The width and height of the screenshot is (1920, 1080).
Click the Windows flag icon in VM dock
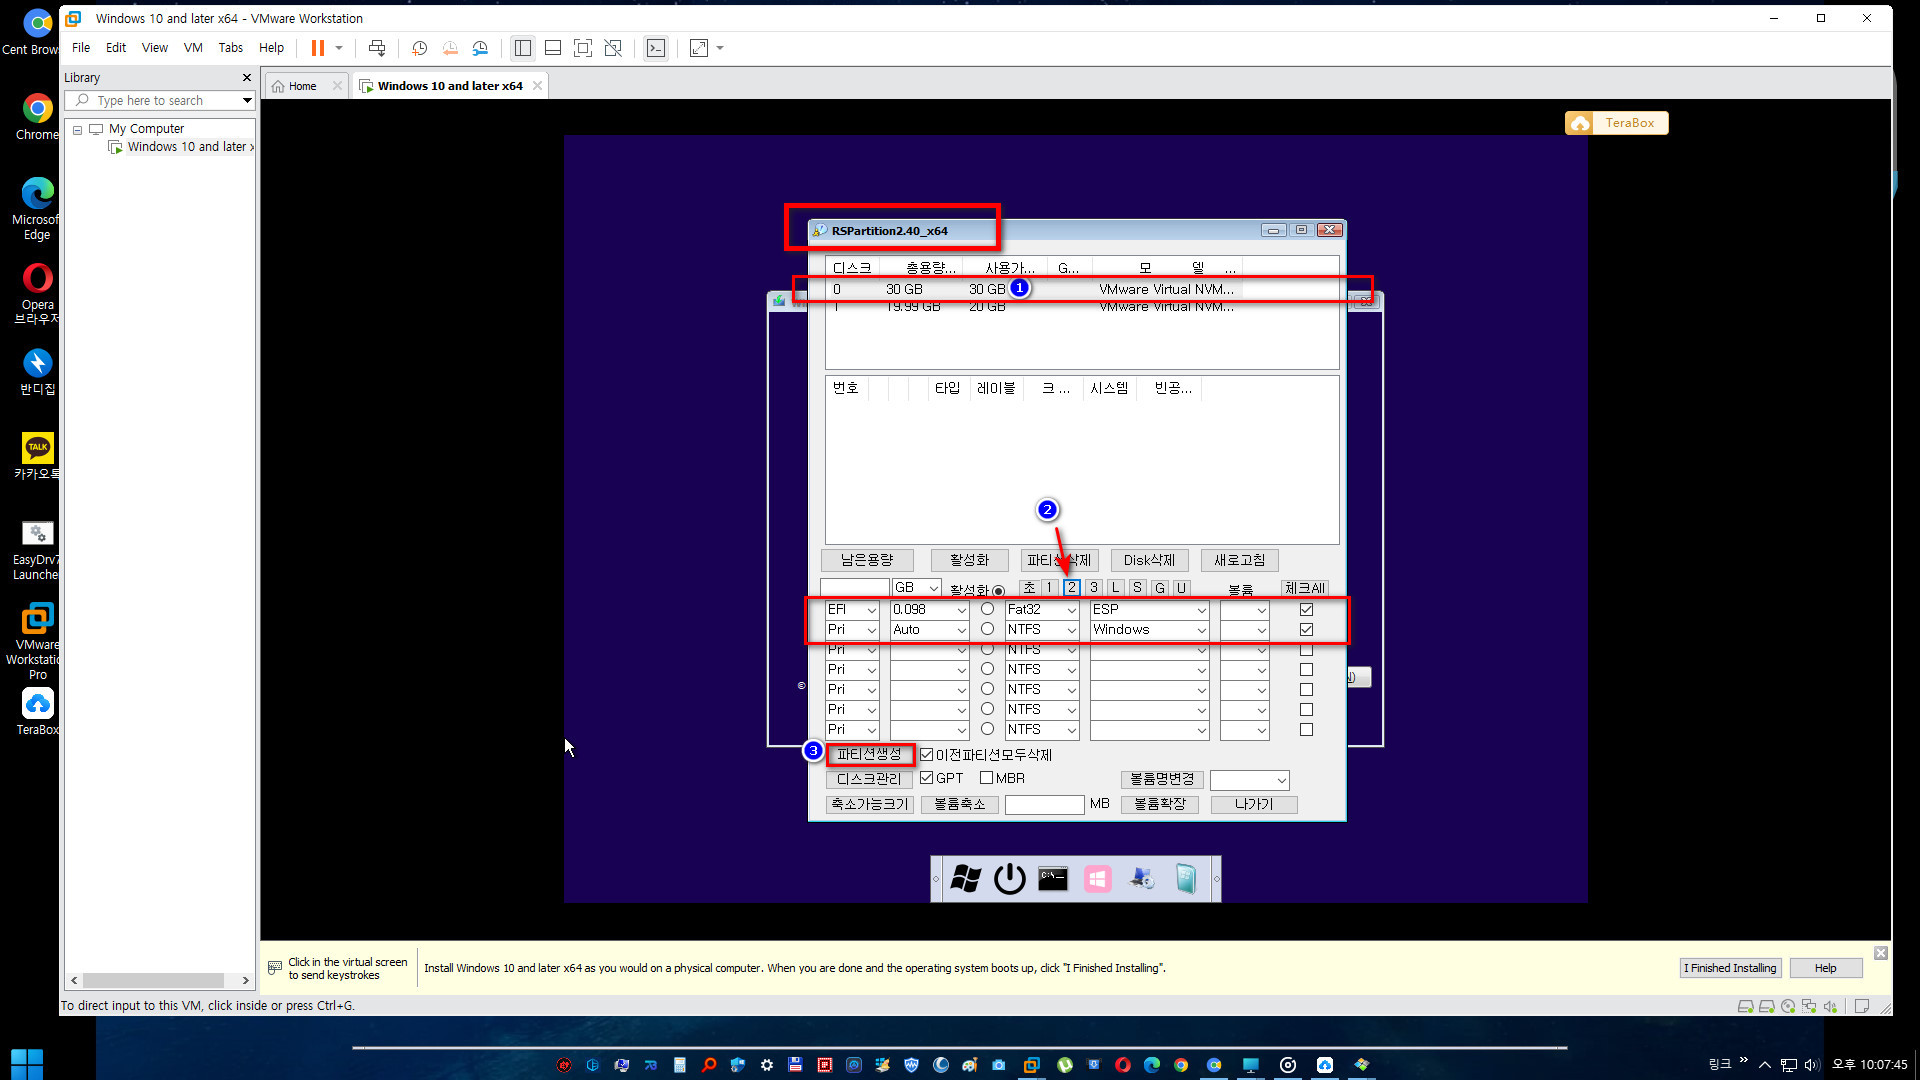click(x=966, y=879)
